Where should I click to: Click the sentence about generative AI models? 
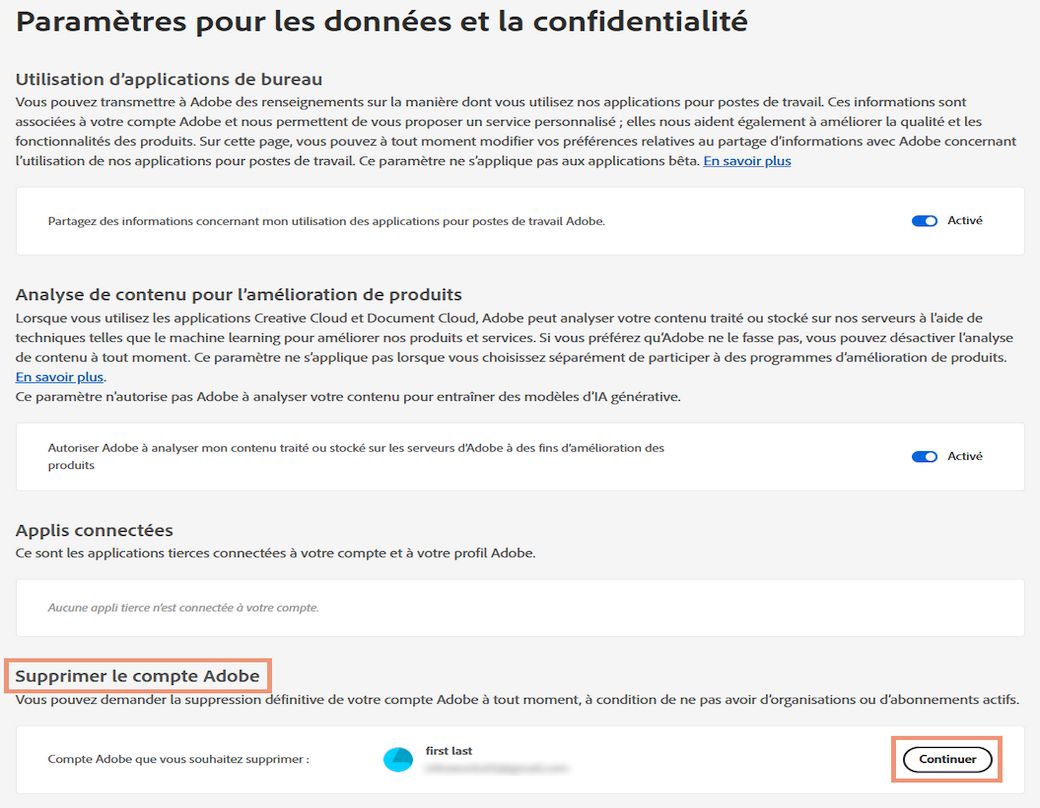(348, 397)
